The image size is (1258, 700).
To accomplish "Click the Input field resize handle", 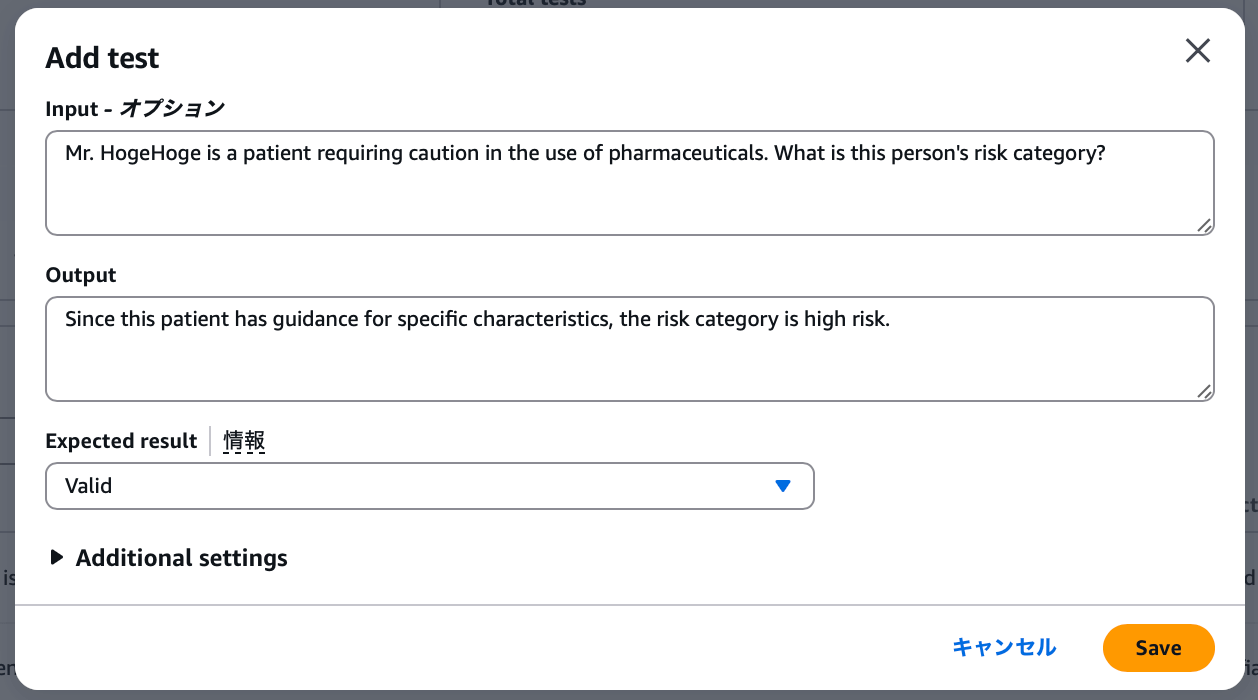I will coord(1205,226).
